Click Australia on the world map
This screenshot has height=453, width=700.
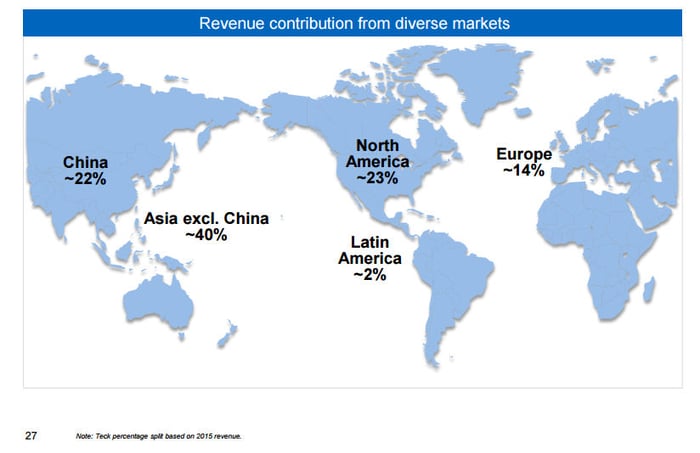coord(158,302)
